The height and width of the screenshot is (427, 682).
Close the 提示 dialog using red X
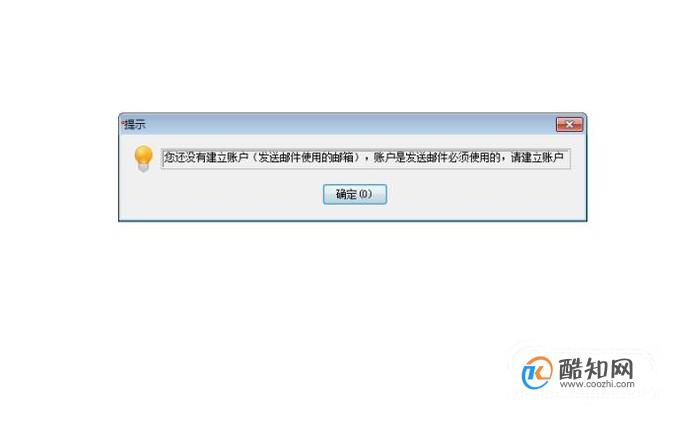point(569,124)
